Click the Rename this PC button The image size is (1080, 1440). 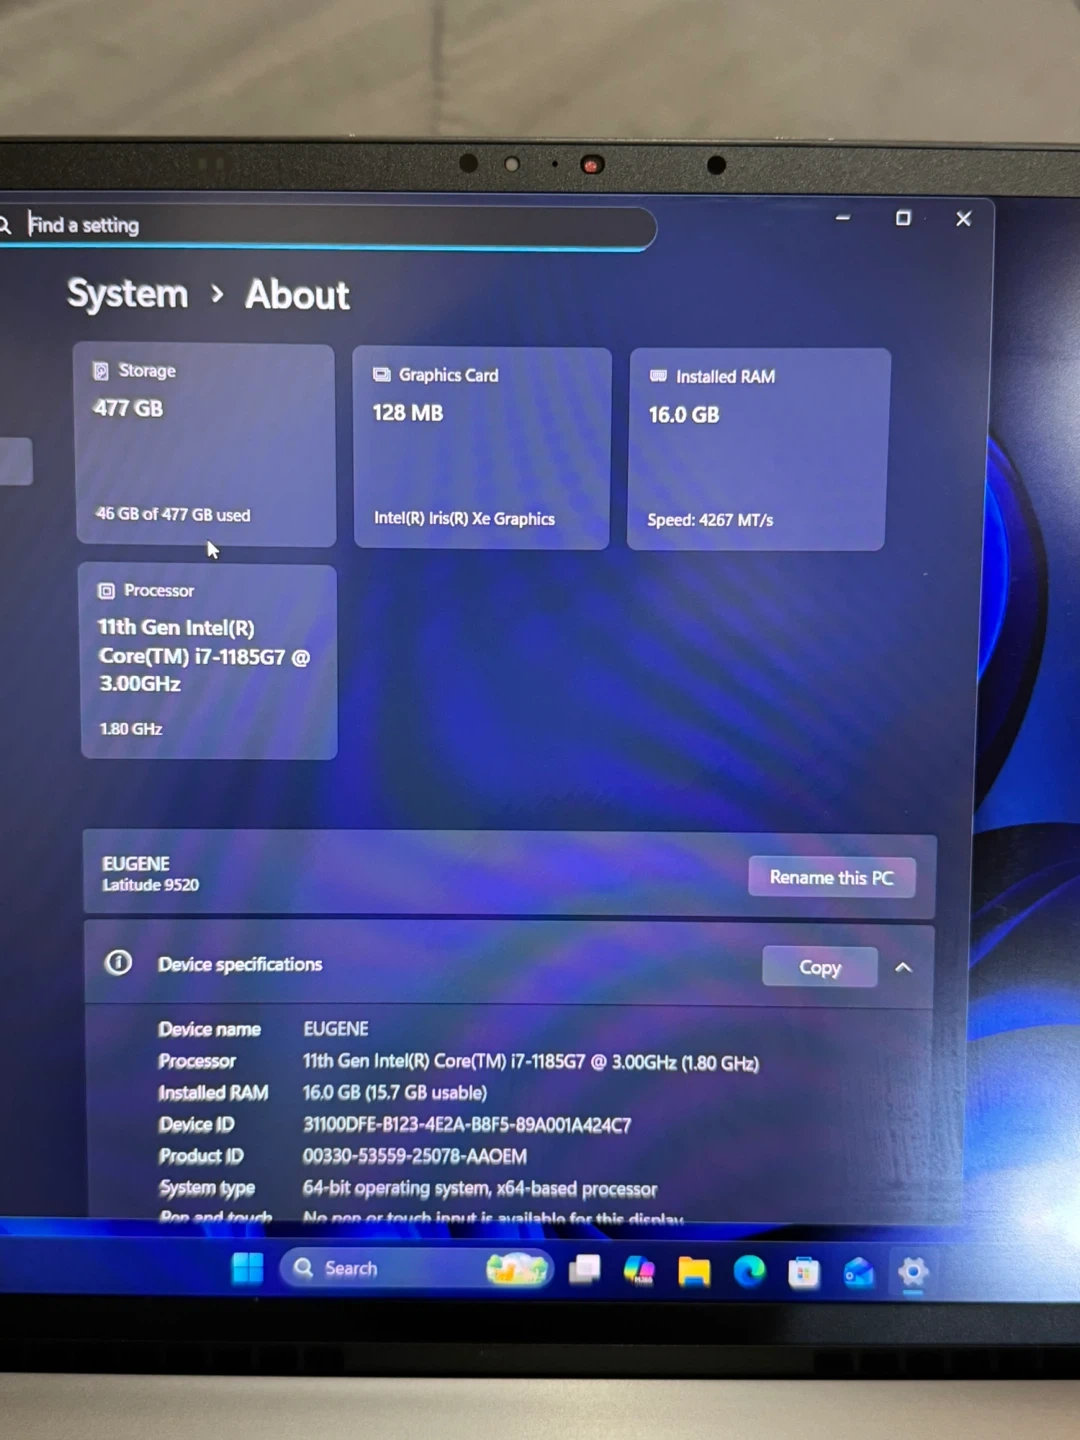point(831,877)
